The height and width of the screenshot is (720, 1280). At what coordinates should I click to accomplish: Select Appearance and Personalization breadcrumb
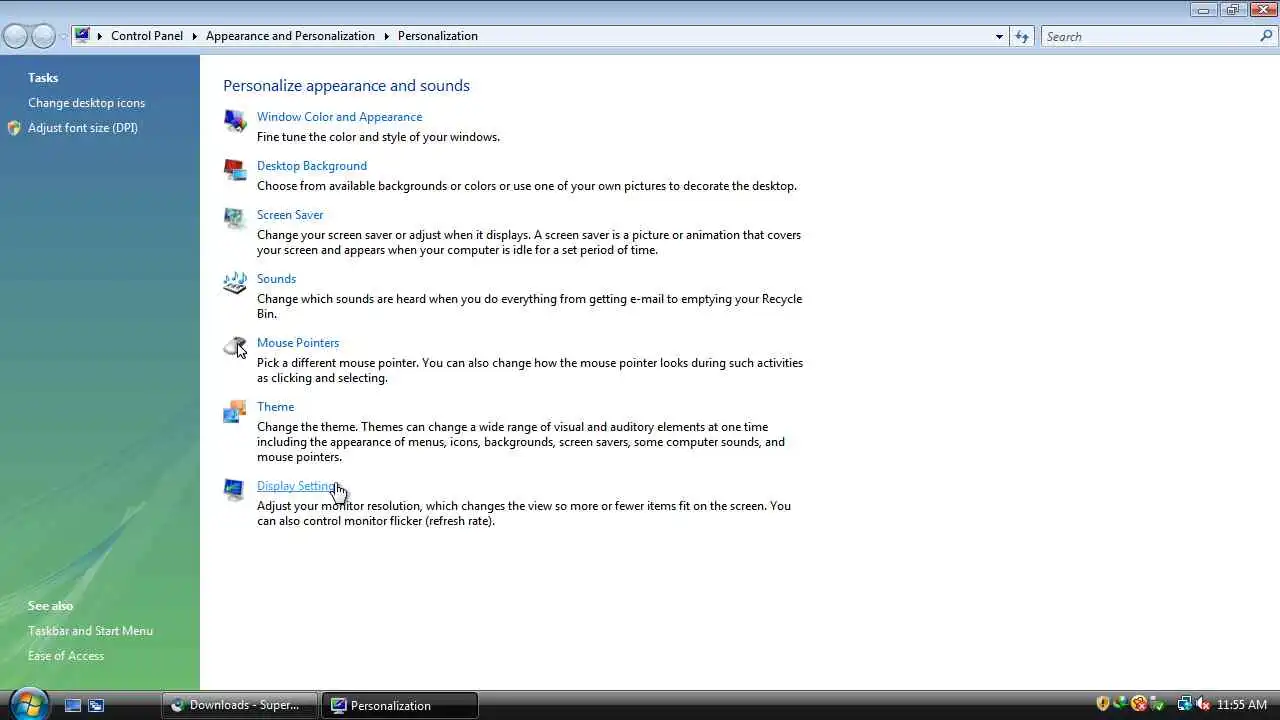click(x=290, y=36)
